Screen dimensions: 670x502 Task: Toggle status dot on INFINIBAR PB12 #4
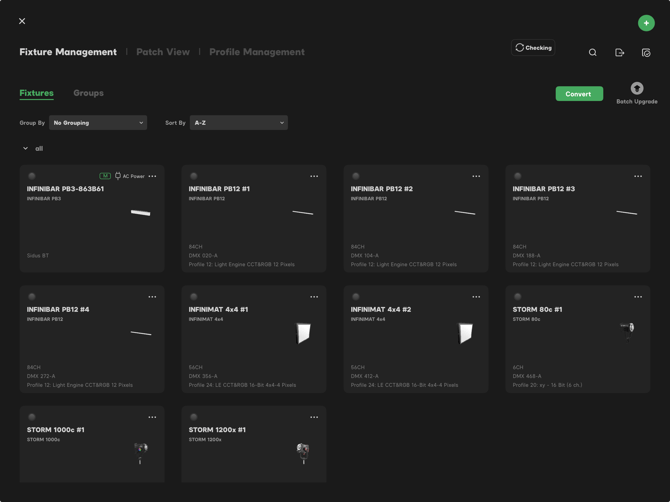32,296
